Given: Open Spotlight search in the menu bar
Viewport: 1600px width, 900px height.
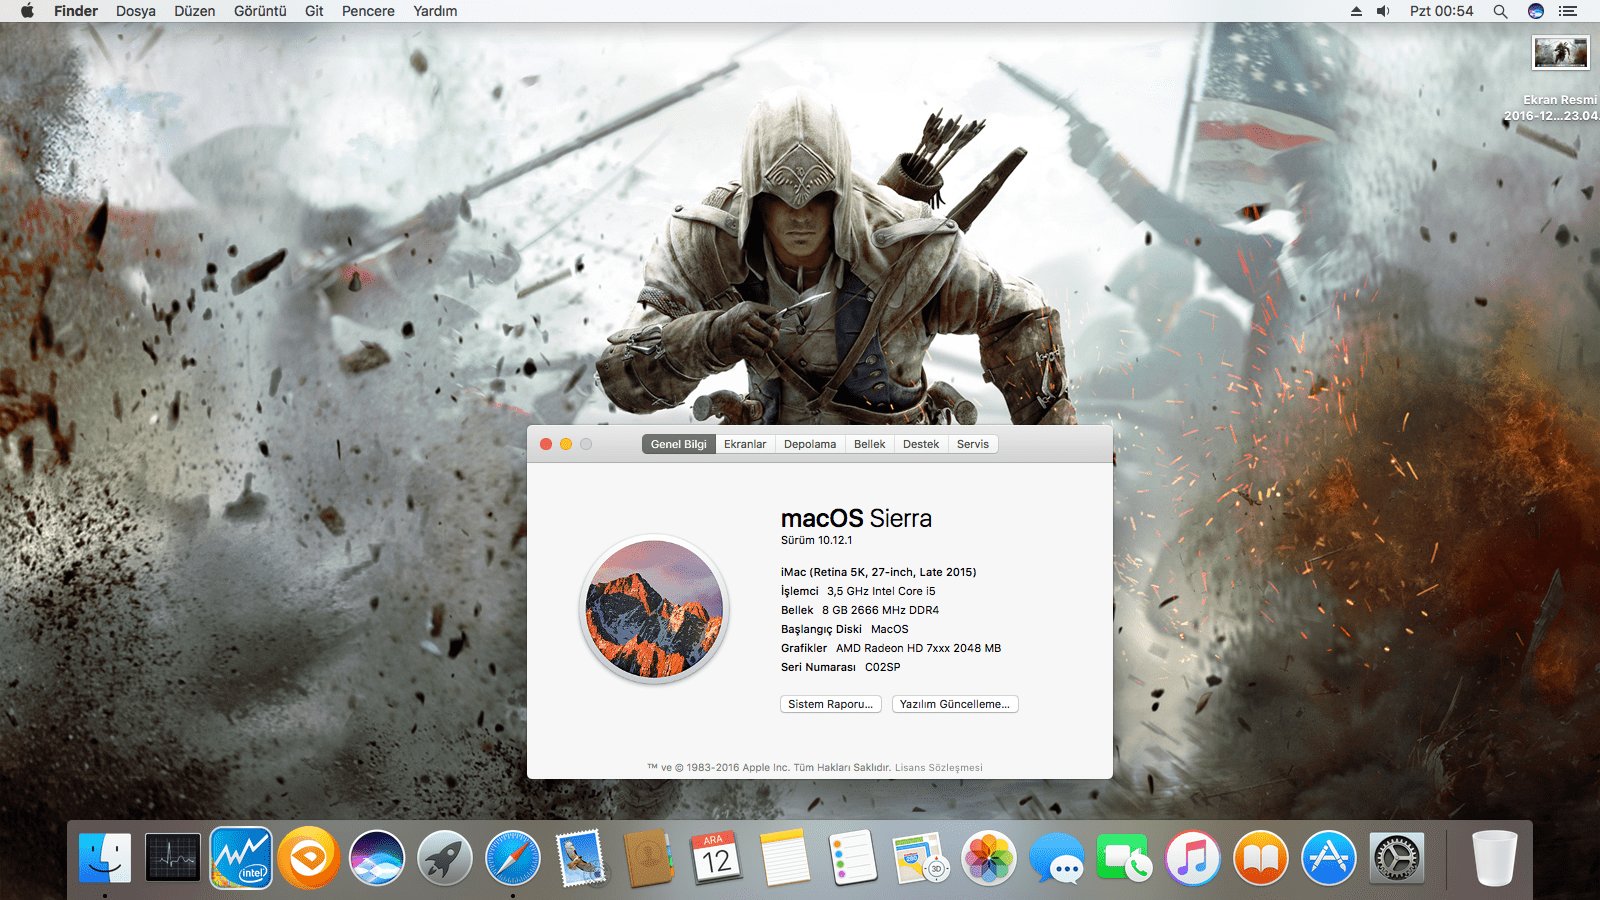Looking at the screenshot, I should click(x=1500, y=11).
